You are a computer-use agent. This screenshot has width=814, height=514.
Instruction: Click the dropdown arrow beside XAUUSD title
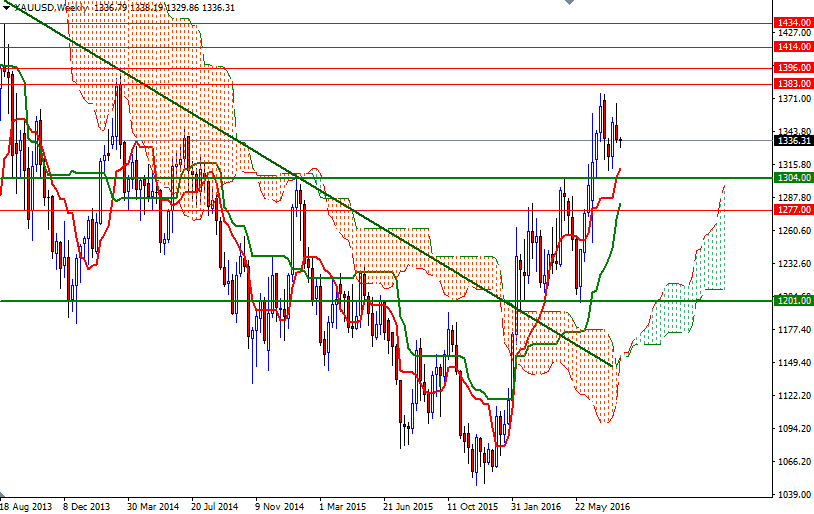point(6,7)
